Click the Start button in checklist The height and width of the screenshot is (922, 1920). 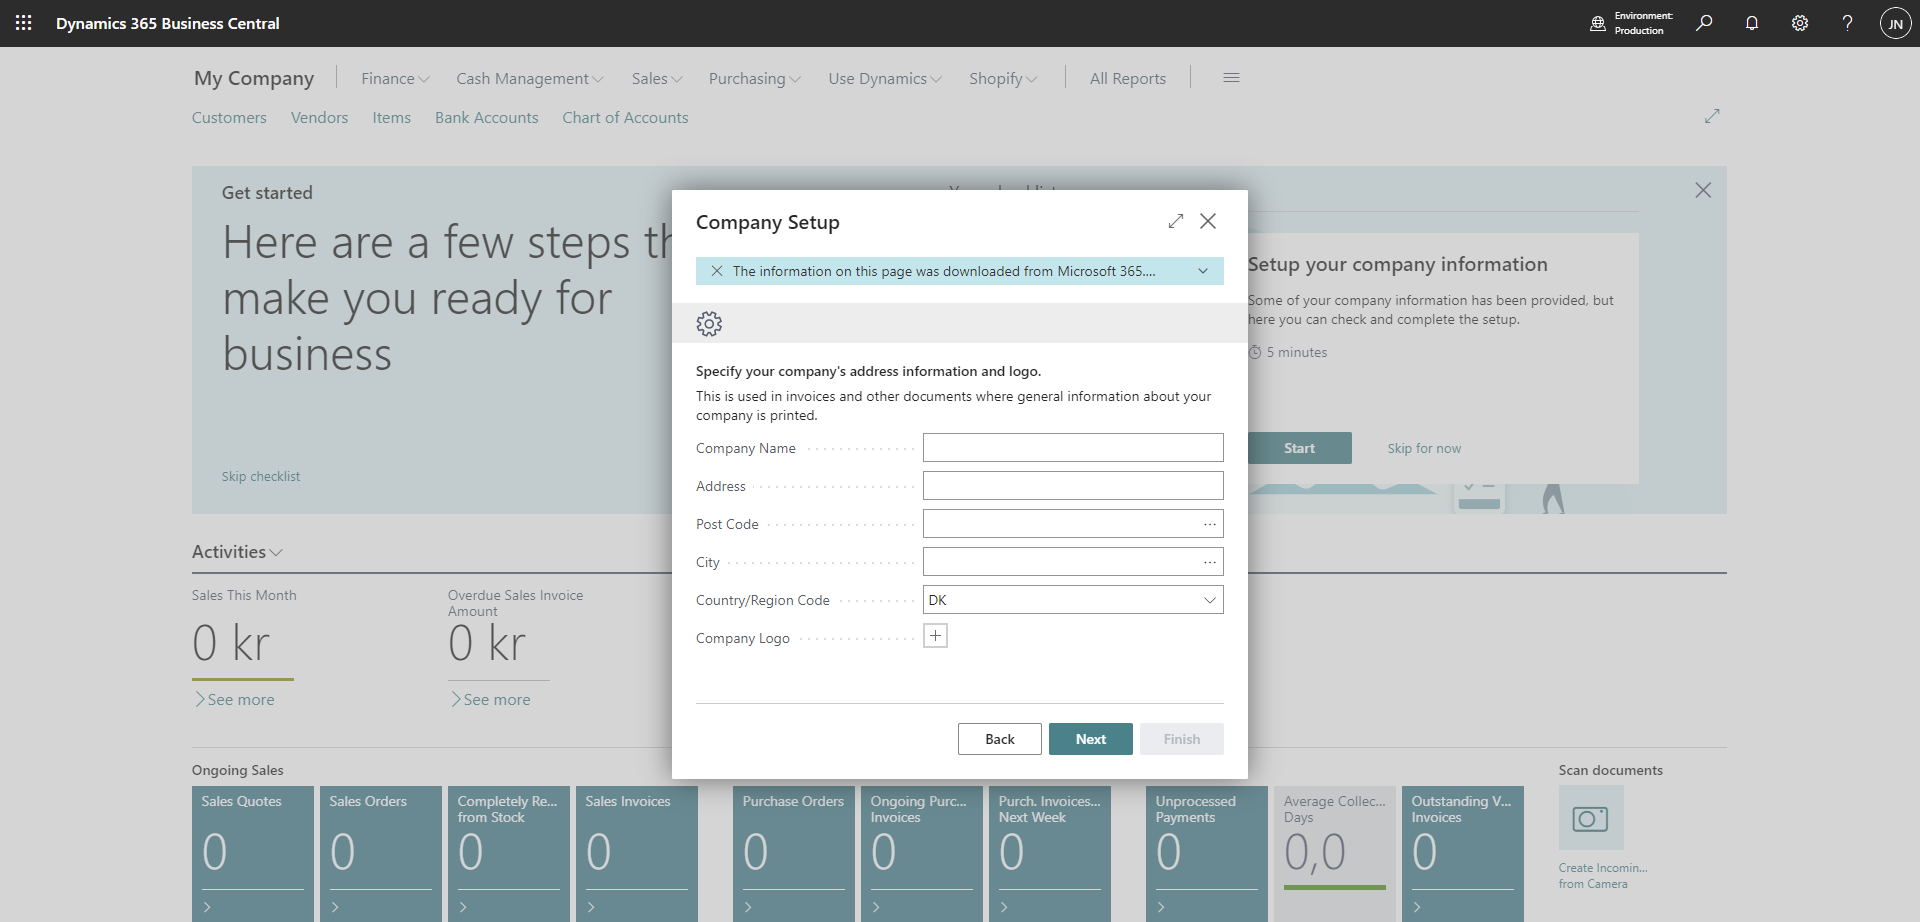coord(1299,448)
